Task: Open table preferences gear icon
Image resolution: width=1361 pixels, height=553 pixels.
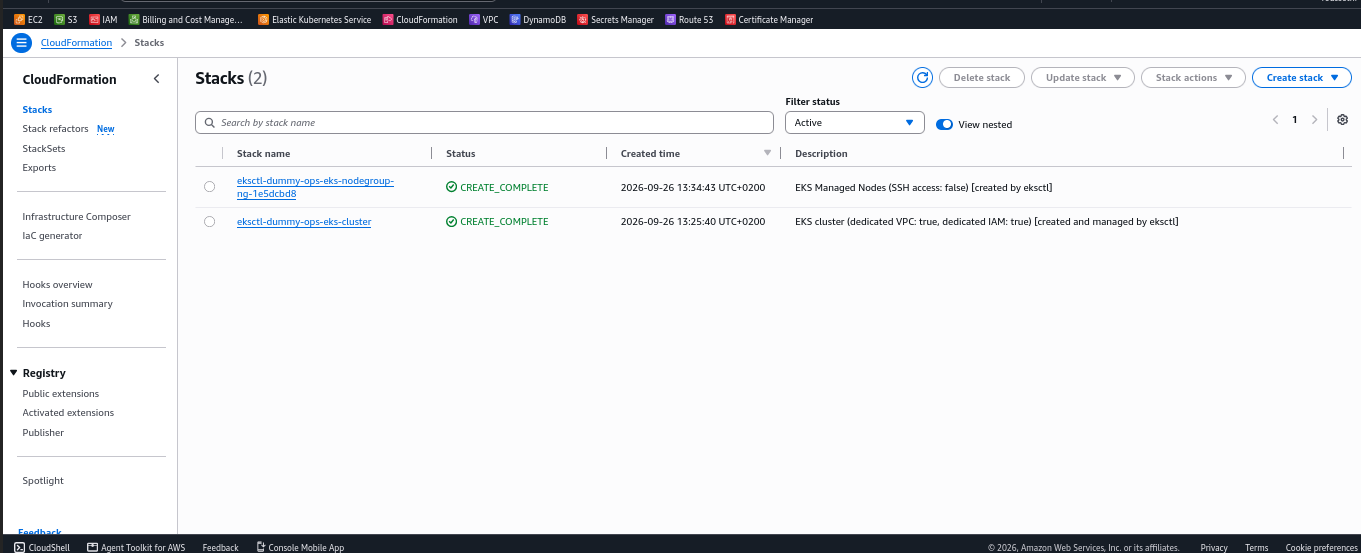Action: (x=1342, y=119)
